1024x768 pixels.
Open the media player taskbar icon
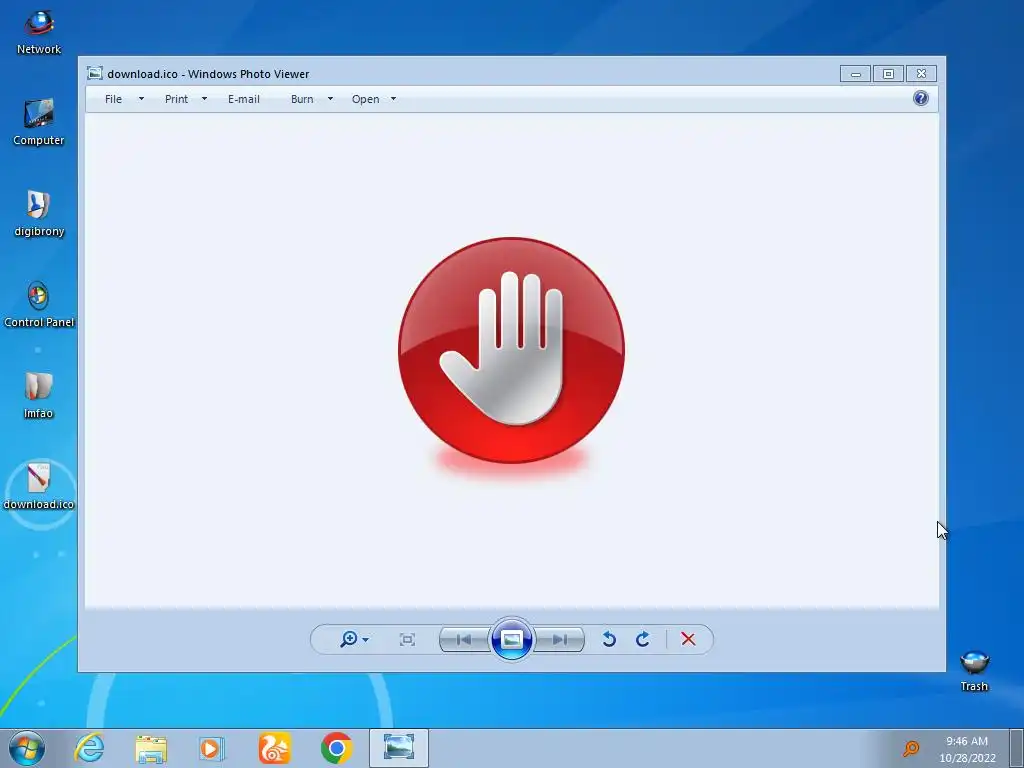coord(212,748)
